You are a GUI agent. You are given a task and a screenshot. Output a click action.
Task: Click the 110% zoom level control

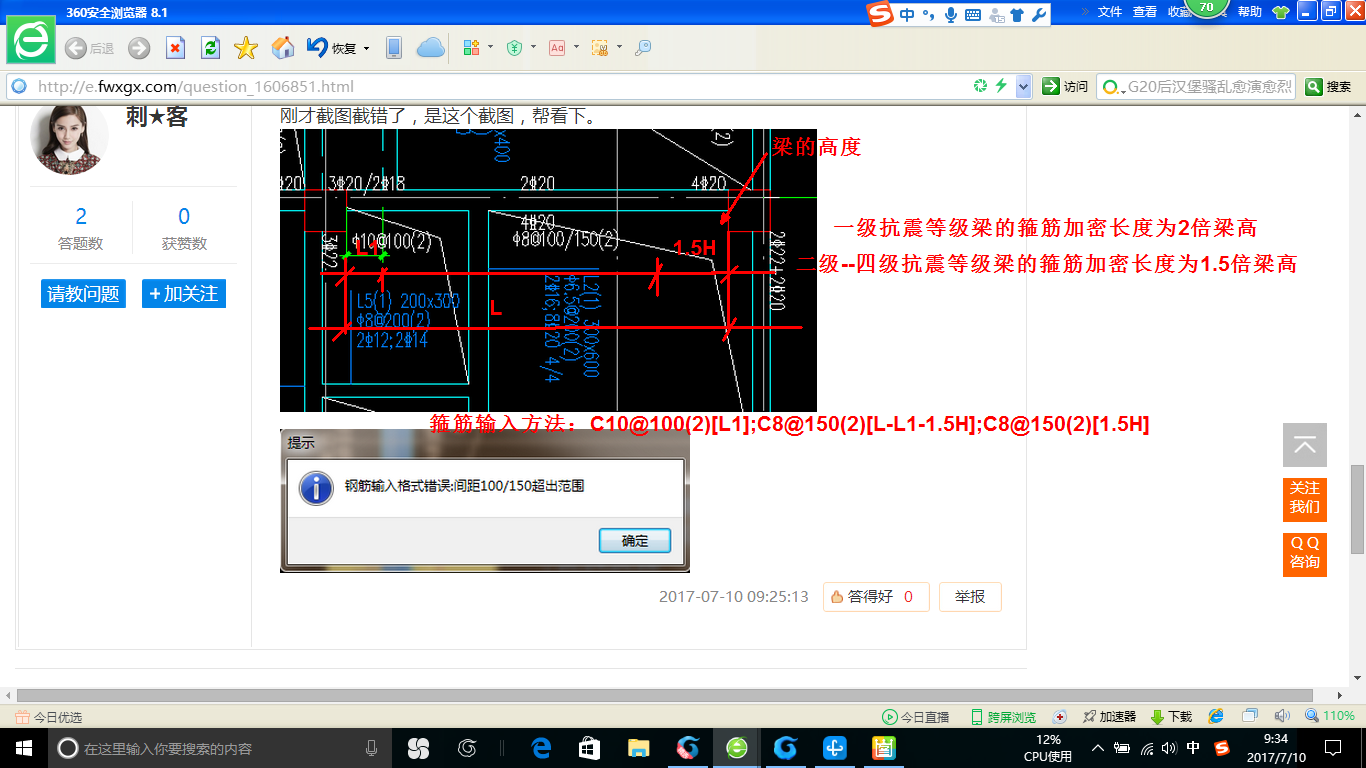1330,716
